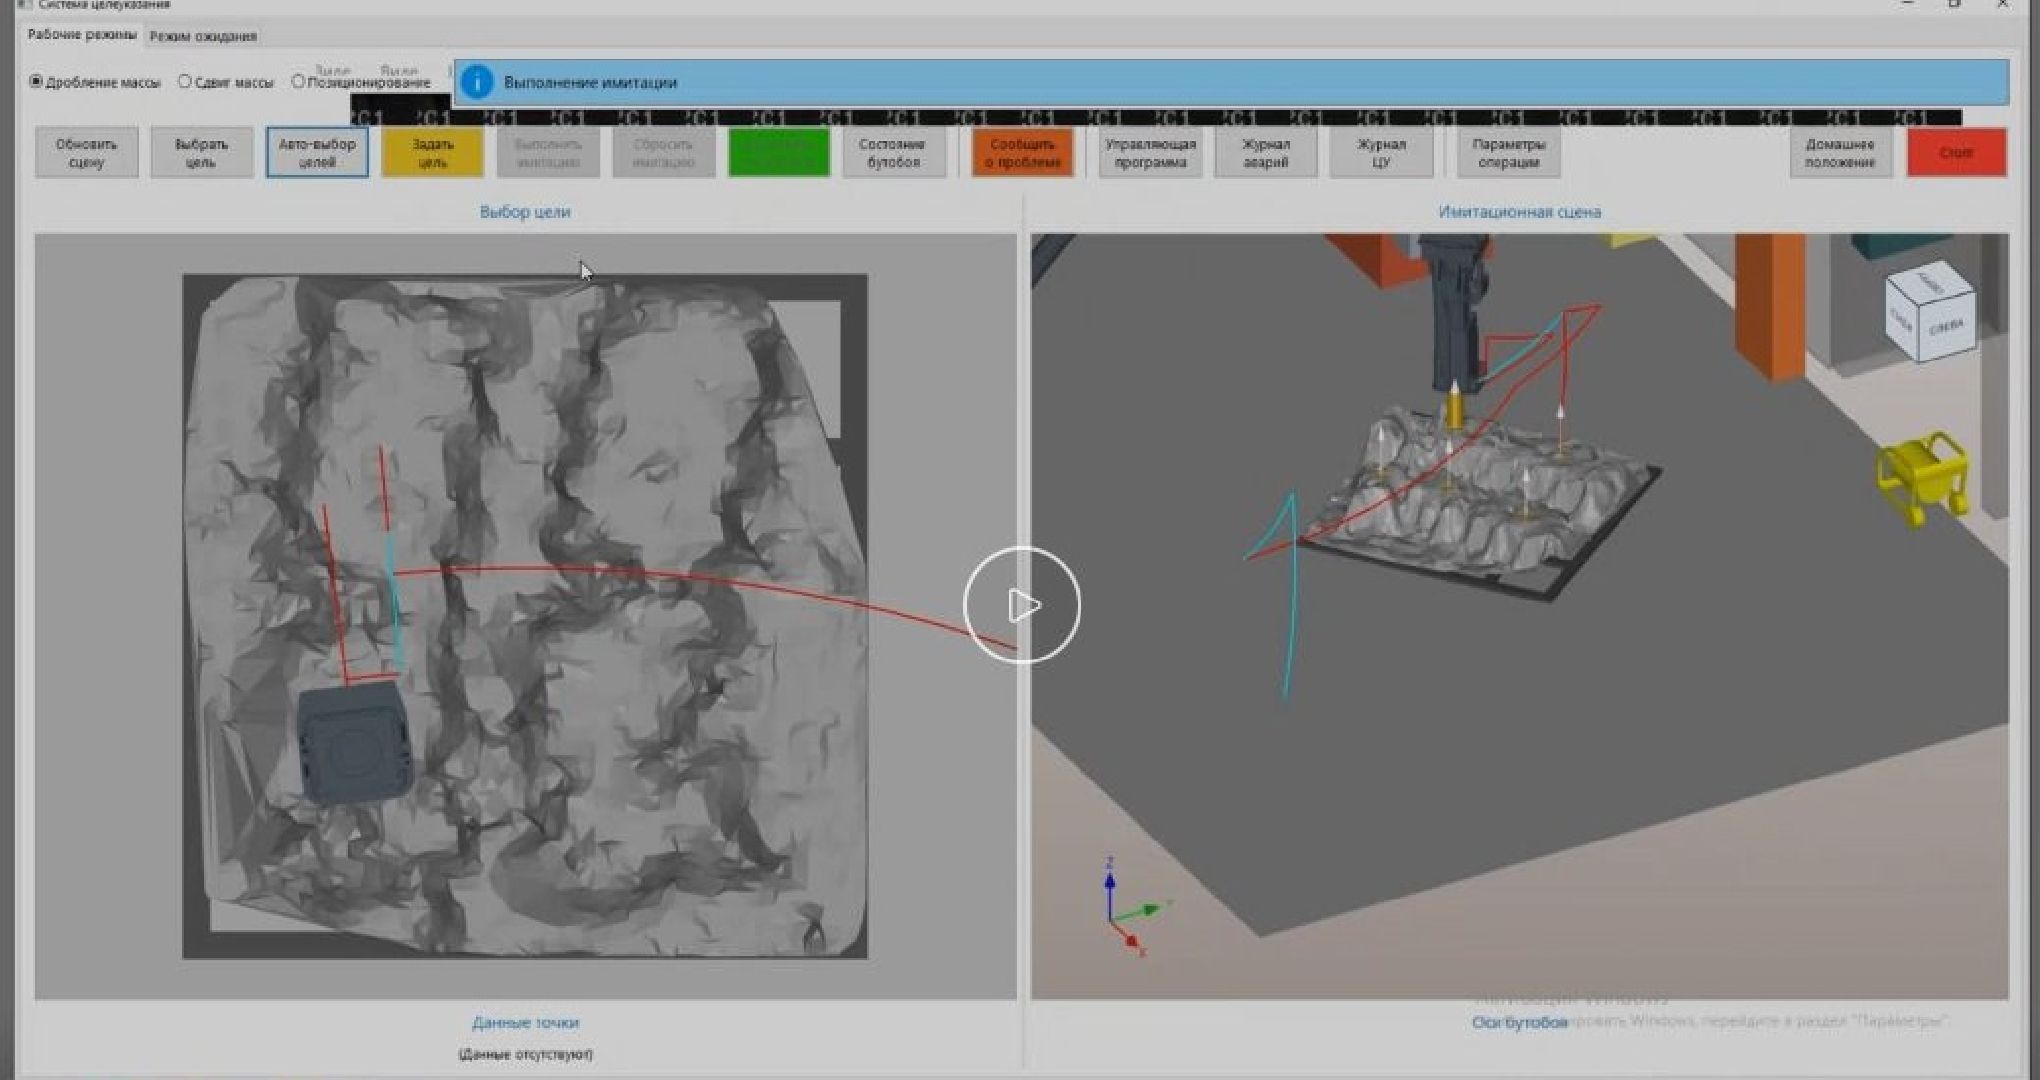
Task: Click the view orientation cube in the simulation scene
Action: click(1930, 312)
